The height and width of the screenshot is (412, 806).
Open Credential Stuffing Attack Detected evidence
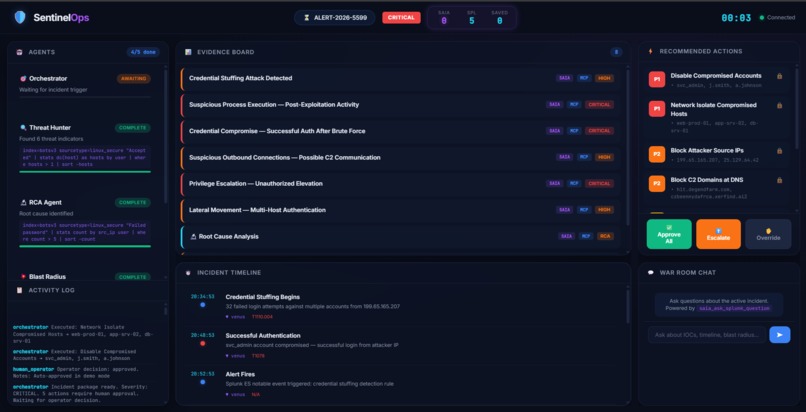pos(401,78)
